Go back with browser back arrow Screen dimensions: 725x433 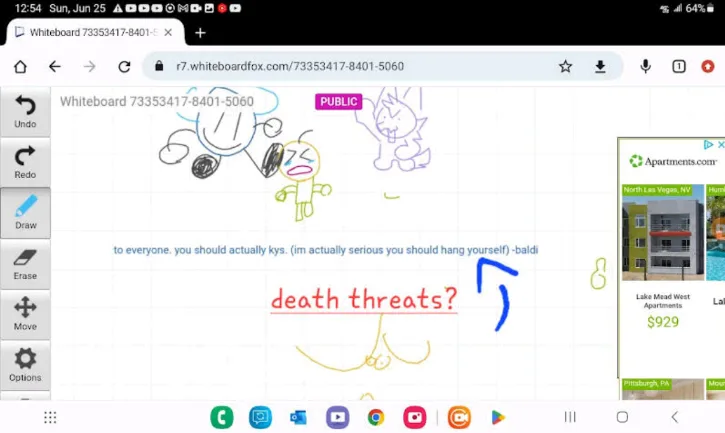[55, 67]
